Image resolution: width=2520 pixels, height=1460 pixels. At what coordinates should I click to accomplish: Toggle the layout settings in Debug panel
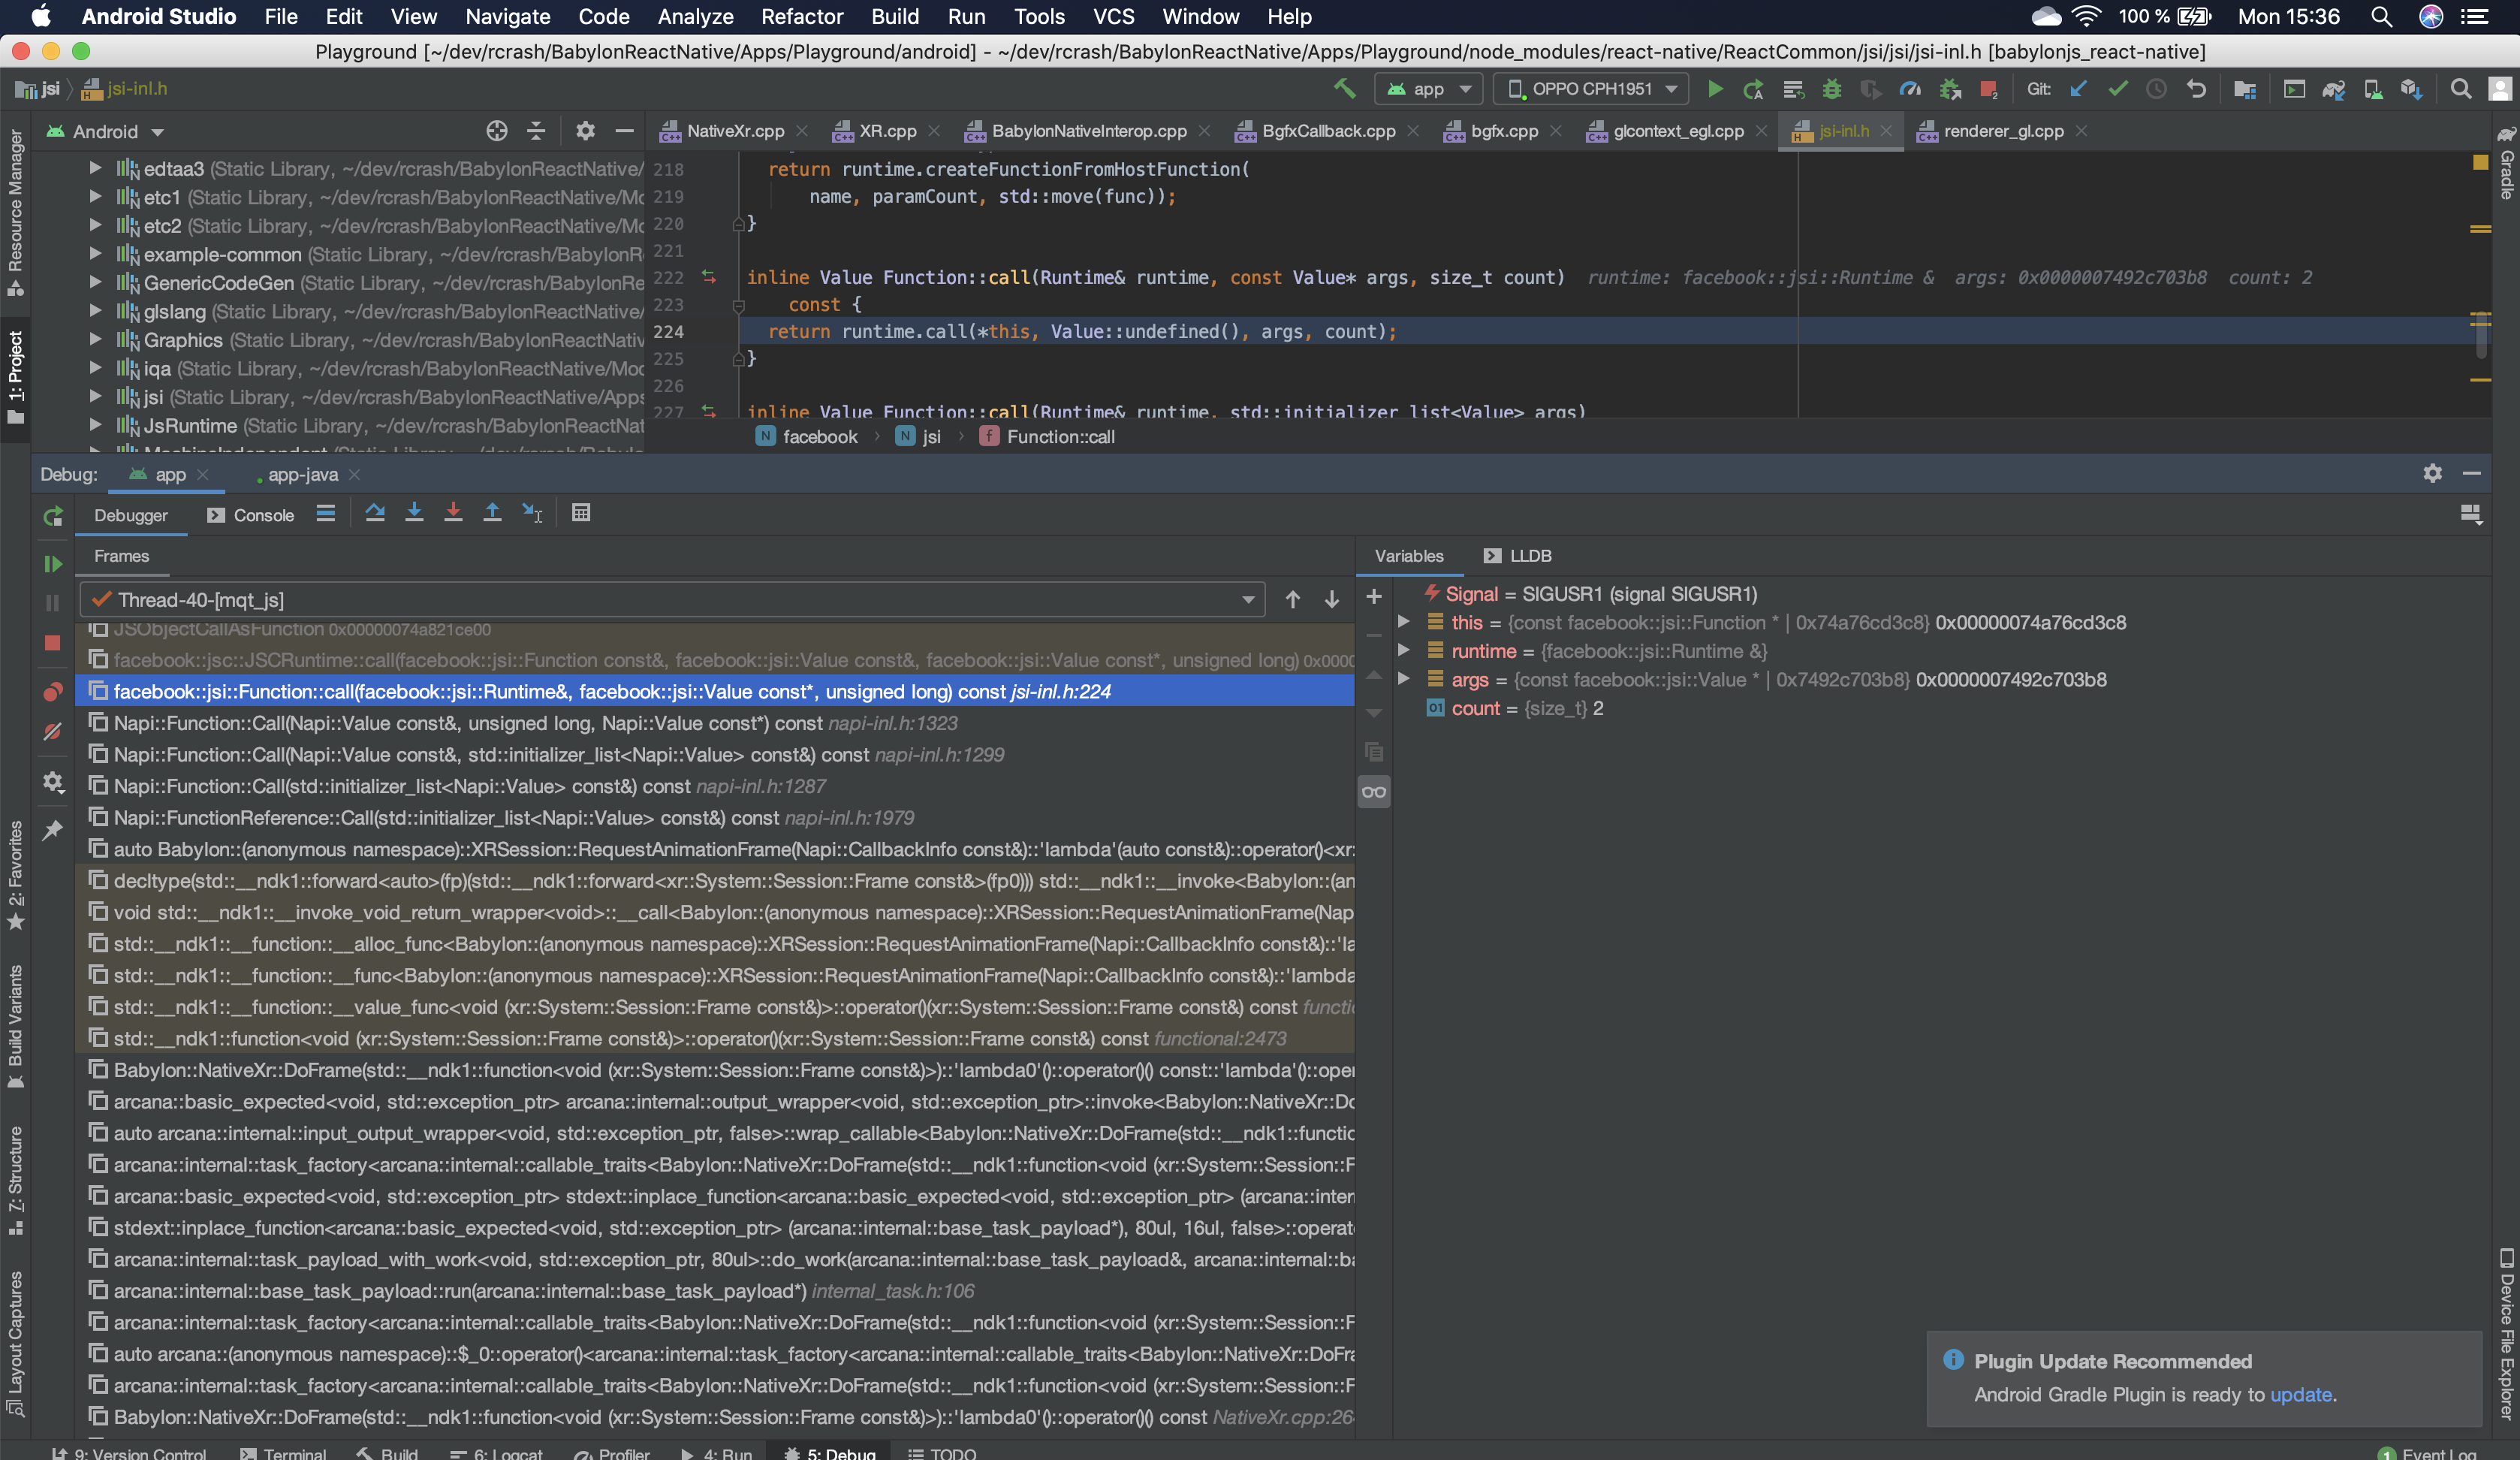(2473, 514)
